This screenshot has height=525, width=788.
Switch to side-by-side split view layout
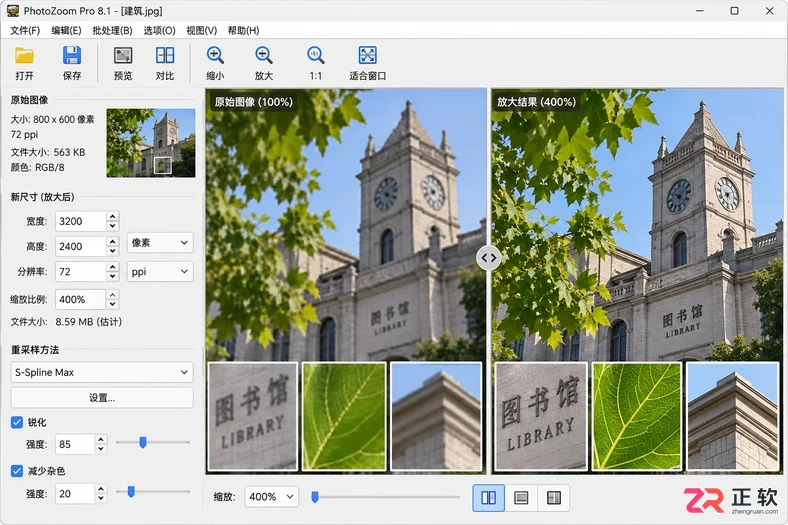(x=488, y=498)
